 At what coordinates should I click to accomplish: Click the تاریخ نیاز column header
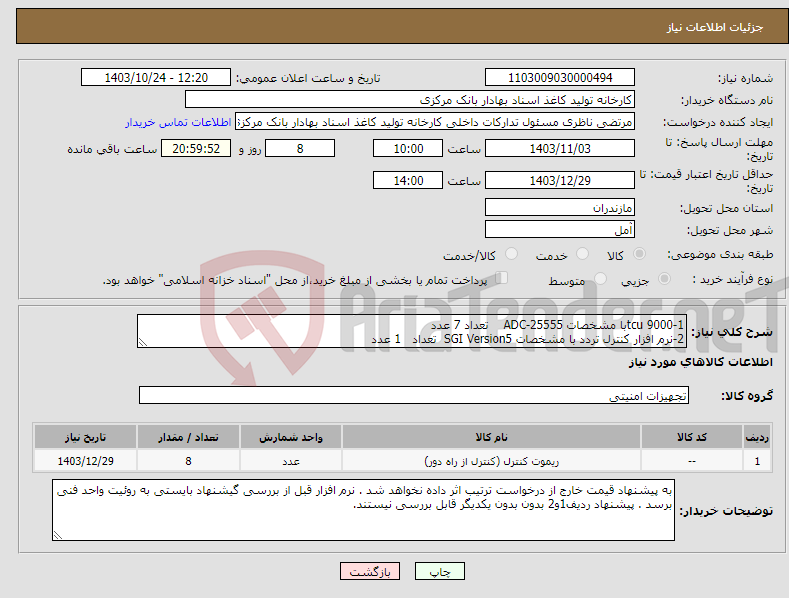86,437
